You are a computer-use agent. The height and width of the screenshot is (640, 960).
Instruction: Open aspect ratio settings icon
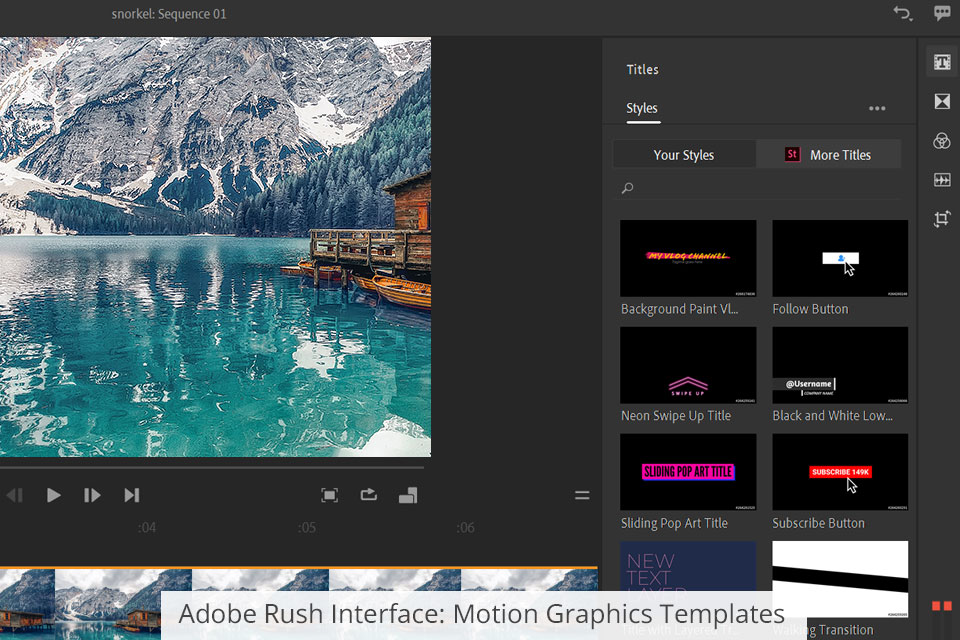[x=408, y=495]
